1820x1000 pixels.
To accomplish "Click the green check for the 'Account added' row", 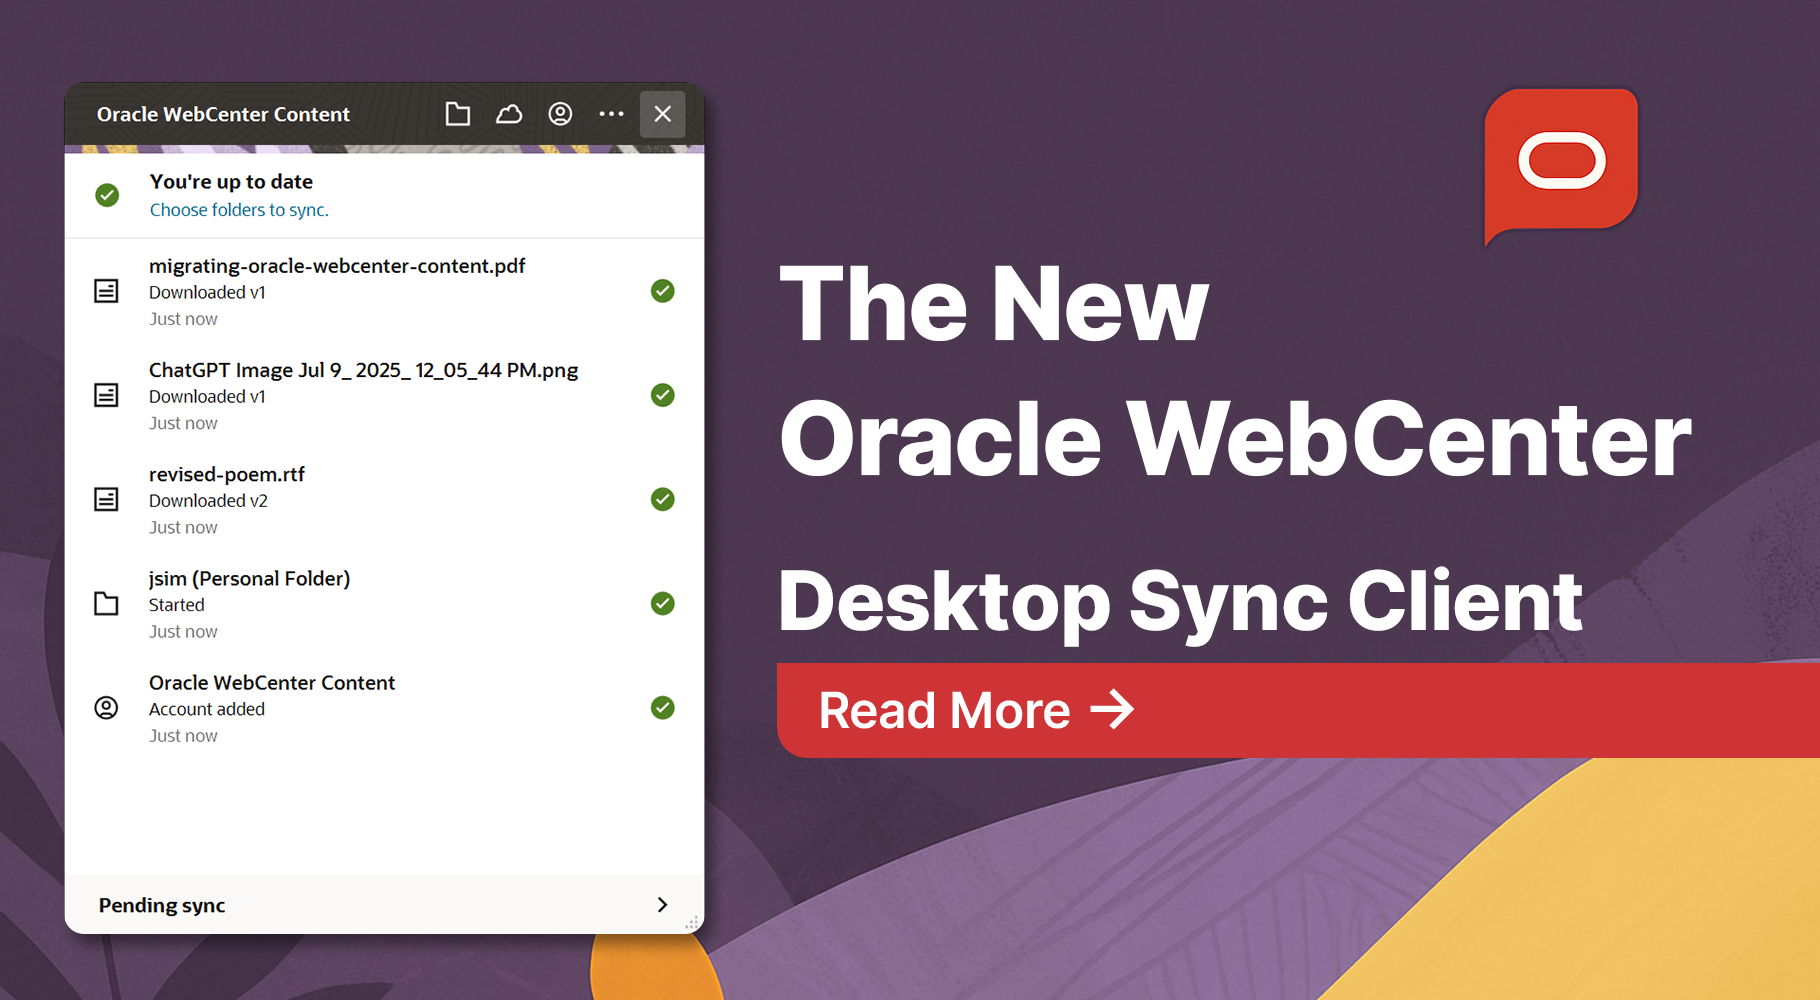I will click(662, 707).
